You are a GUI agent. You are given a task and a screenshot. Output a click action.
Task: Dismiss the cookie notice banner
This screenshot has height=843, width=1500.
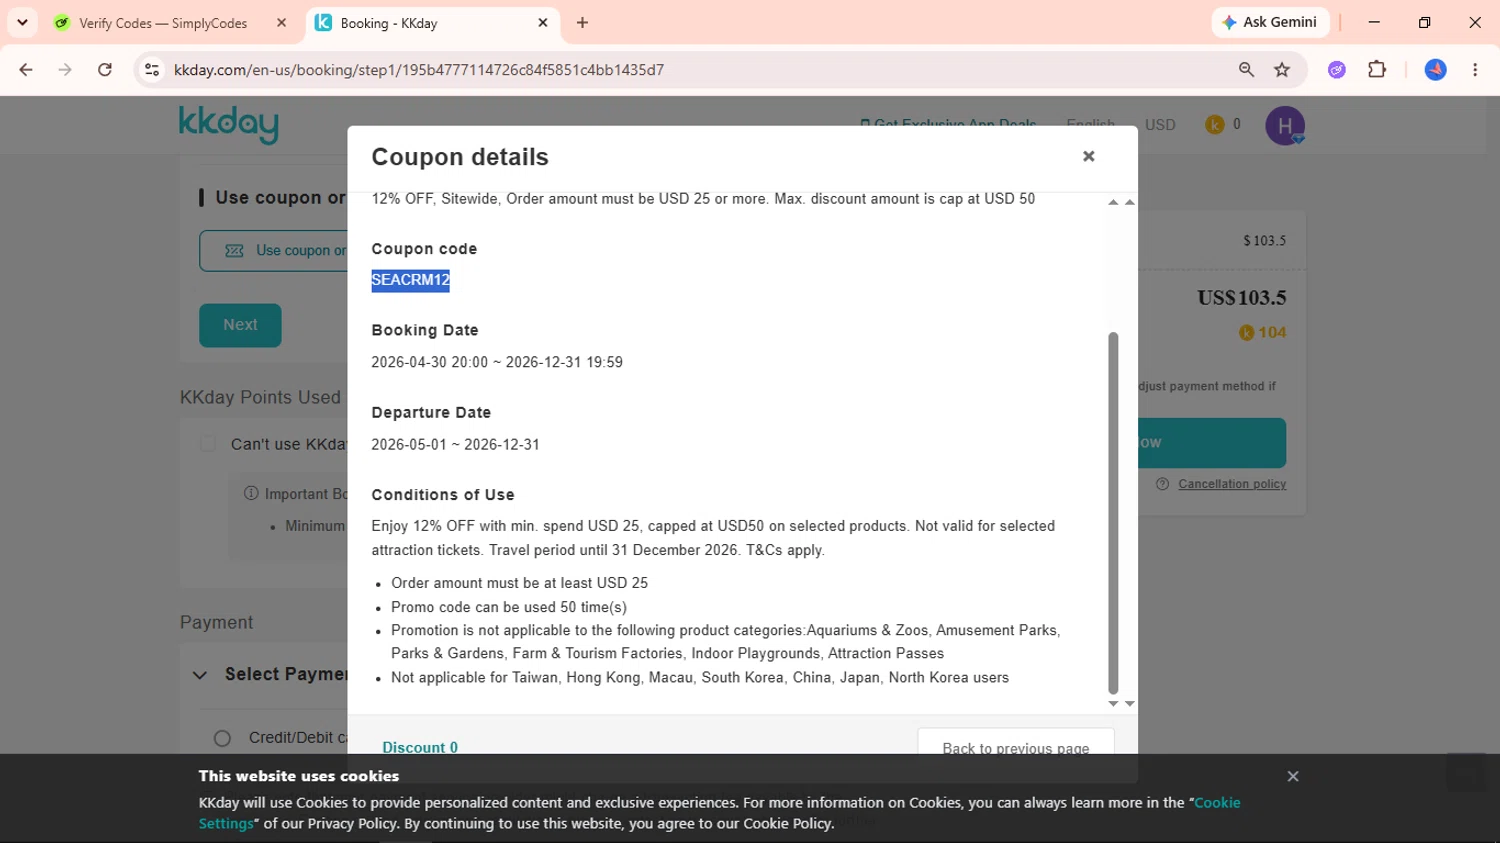(x=1293, y=776)
